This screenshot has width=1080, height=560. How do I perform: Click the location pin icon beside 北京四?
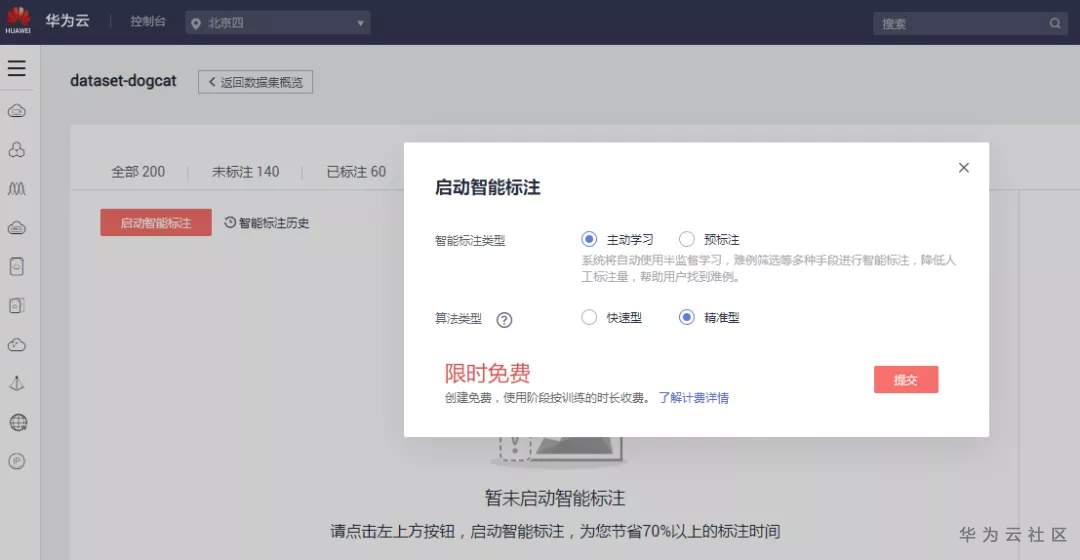tap(196, 23)
